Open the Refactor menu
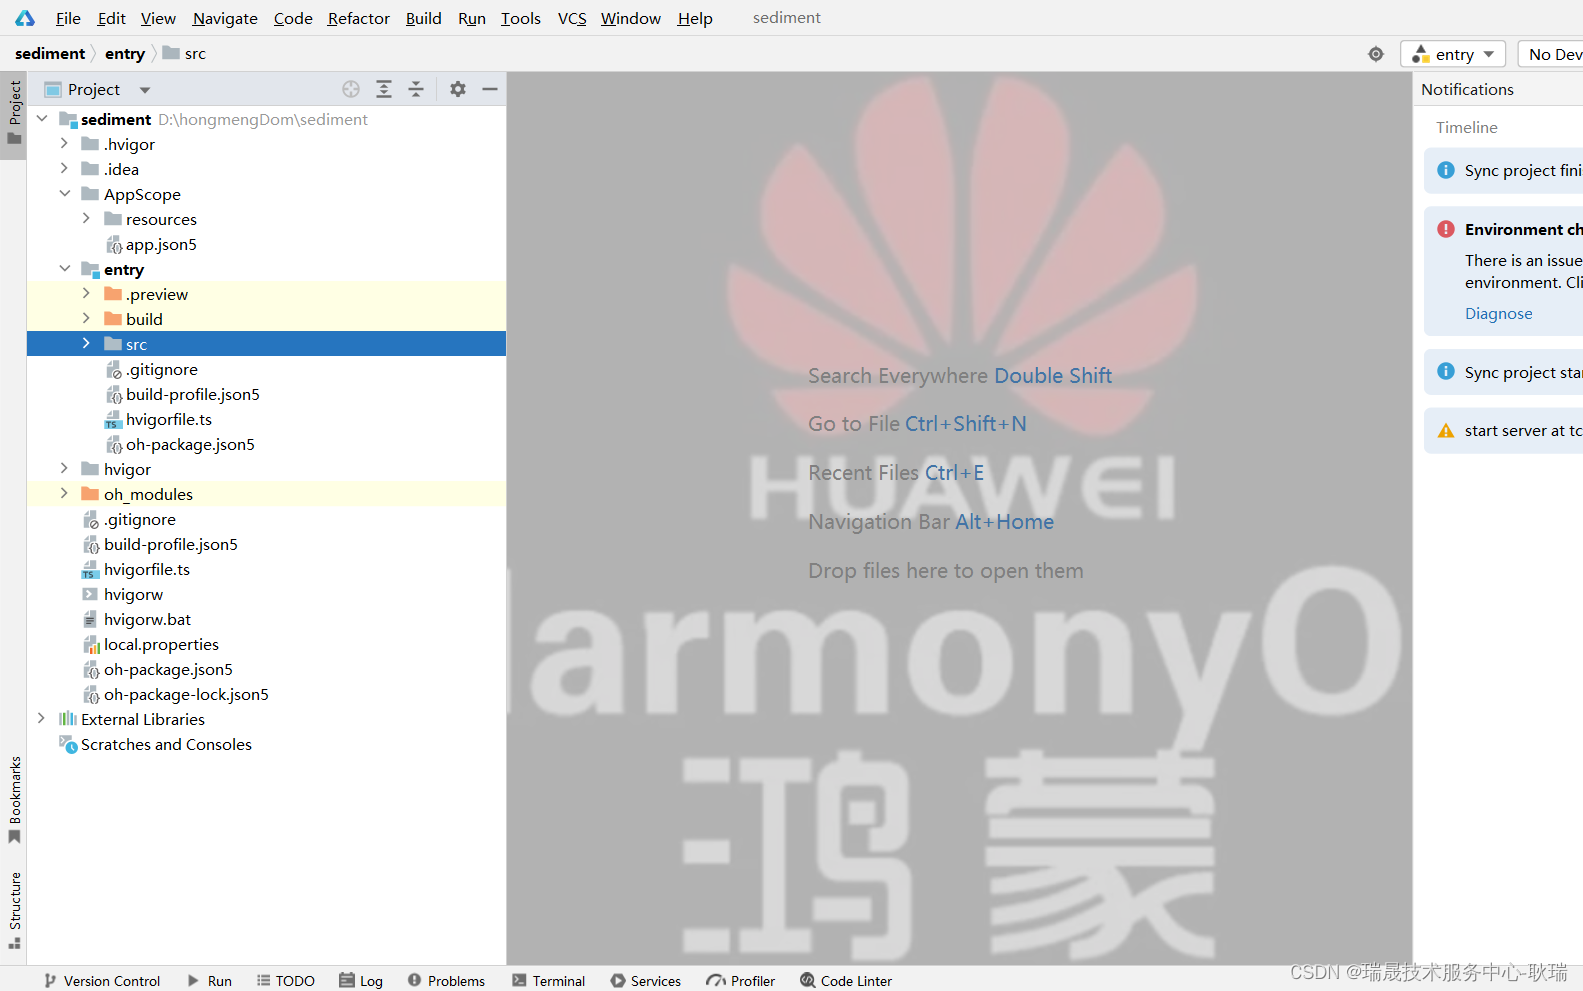The width and height of the screenshot is (1583, 991). (x=358, y=18)
